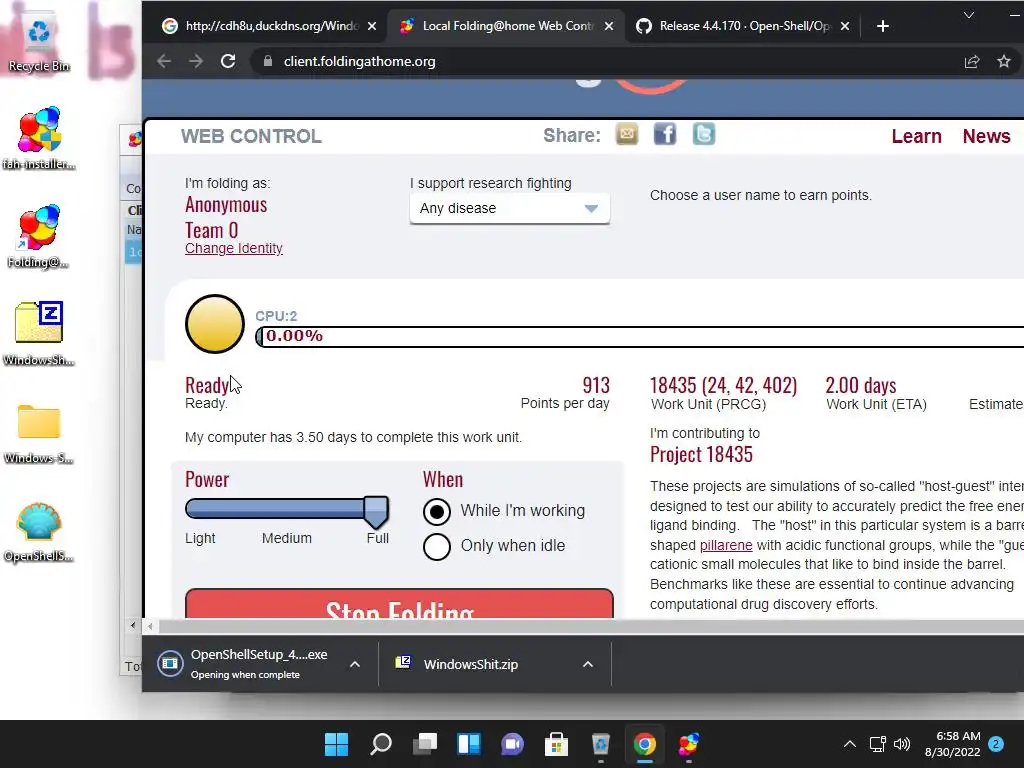
Task: Open Microsoft Store on taskbar
Action: pos(556,744)
